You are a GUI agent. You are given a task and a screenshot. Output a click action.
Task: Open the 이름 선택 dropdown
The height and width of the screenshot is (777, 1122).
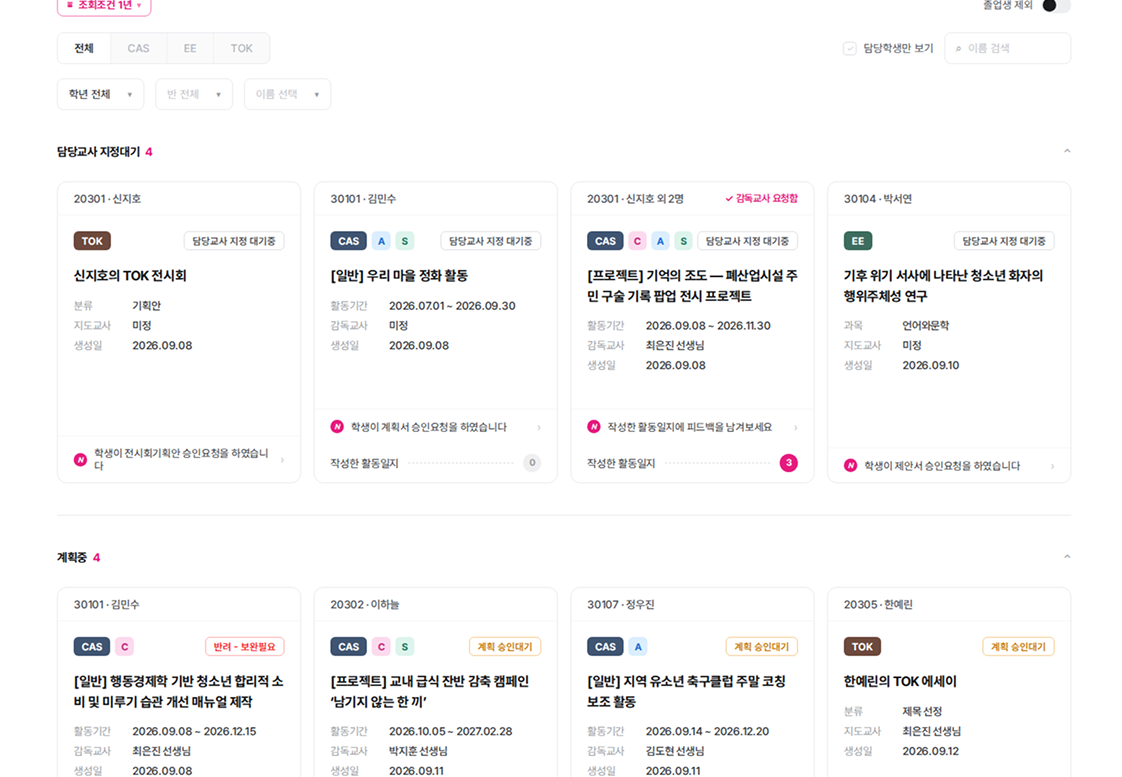[x=287, y=94]
